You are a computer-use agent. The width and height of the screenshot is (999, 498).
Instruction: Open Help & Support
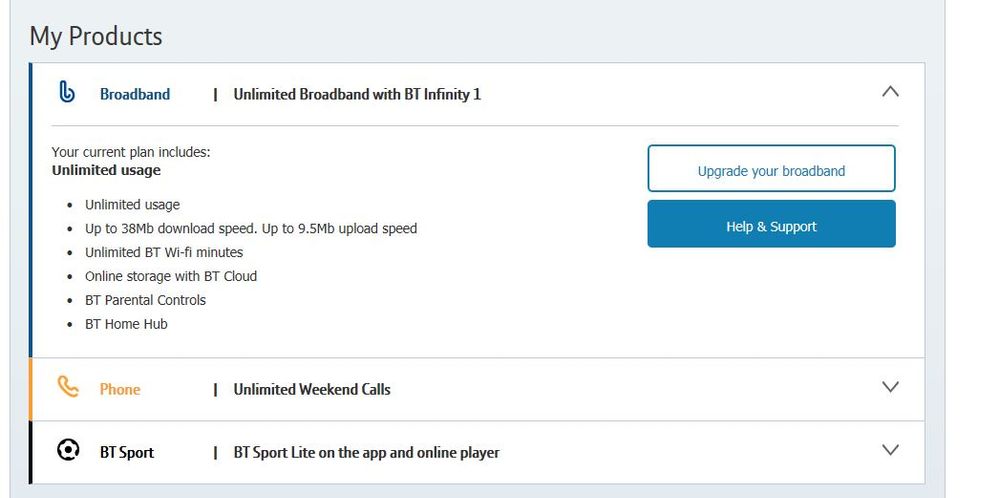click(x=772, y=224)
